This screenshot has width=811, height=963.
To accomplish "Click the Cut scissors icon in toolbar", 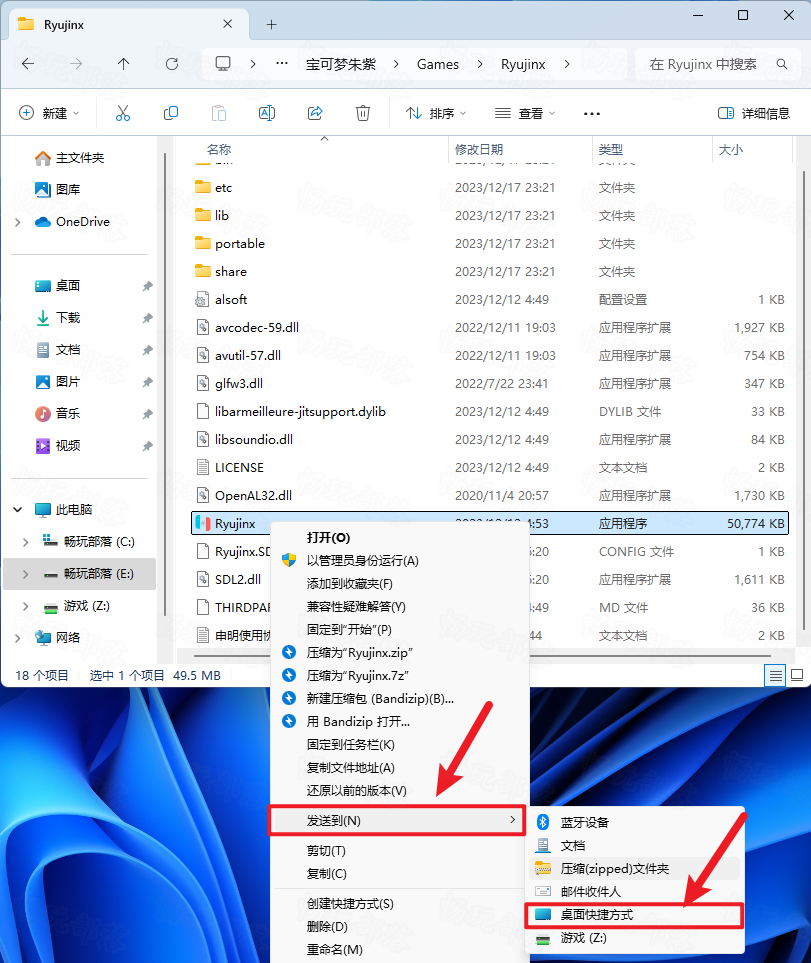I will (123, 113).
